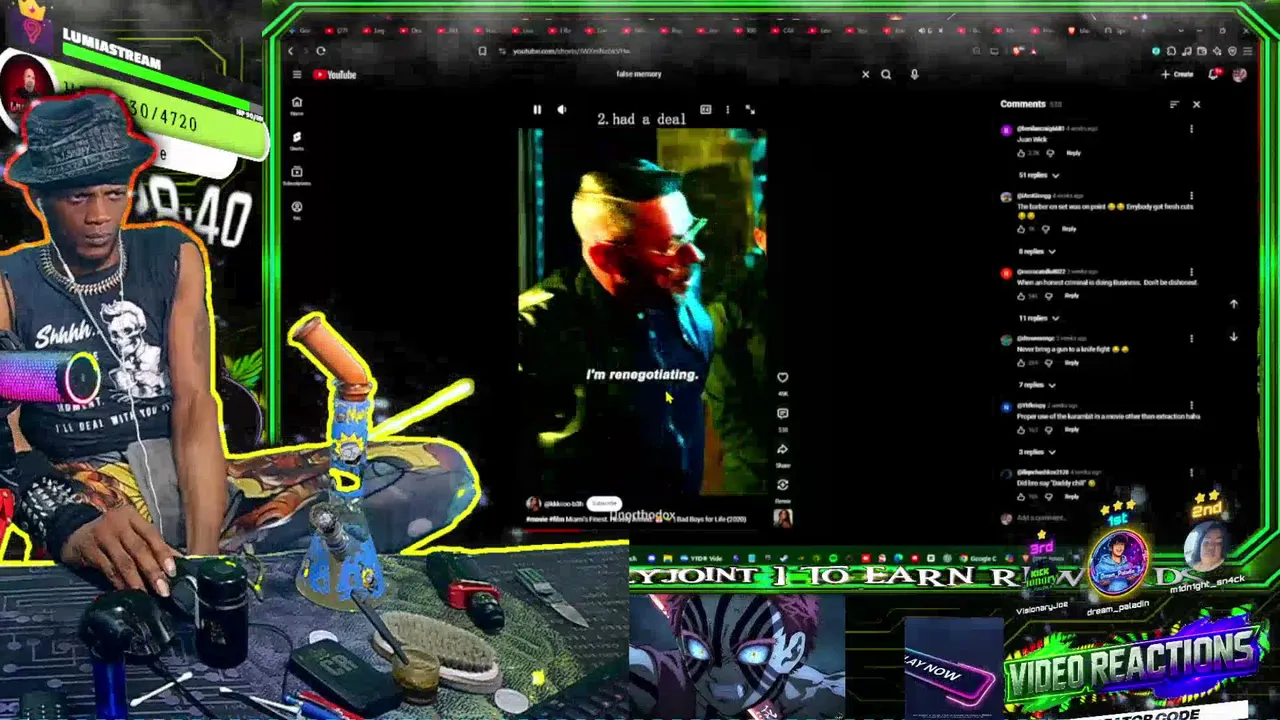Open YouTube notifications bell
The height and width of the screenshot is (720, 1280).
pyautogui.click(x=1214, y=74)
